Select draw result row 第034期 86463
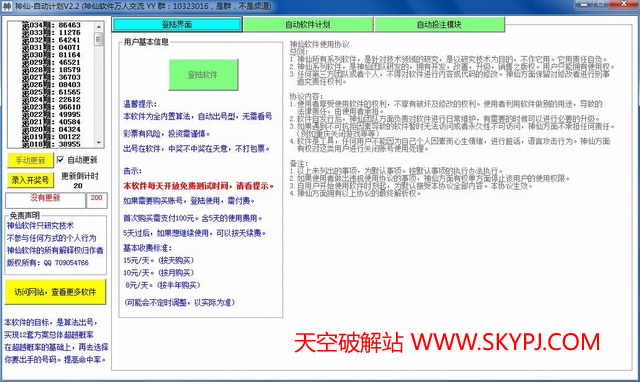The width and height of the screenshot is (640, 382). pos(51,25)
